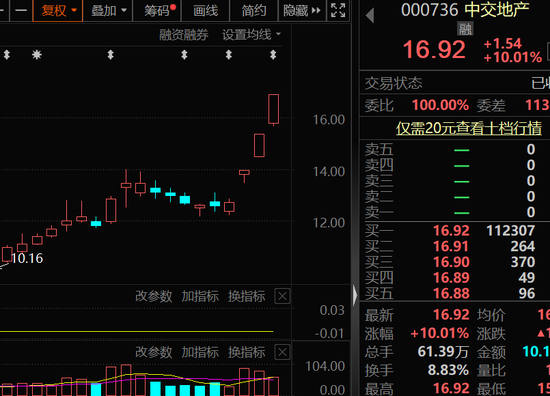Image resolution: width=550 pixels, height=396 pixels.
Task: Click the 涨幅 +10.01% value
Action: coord(440,333)
